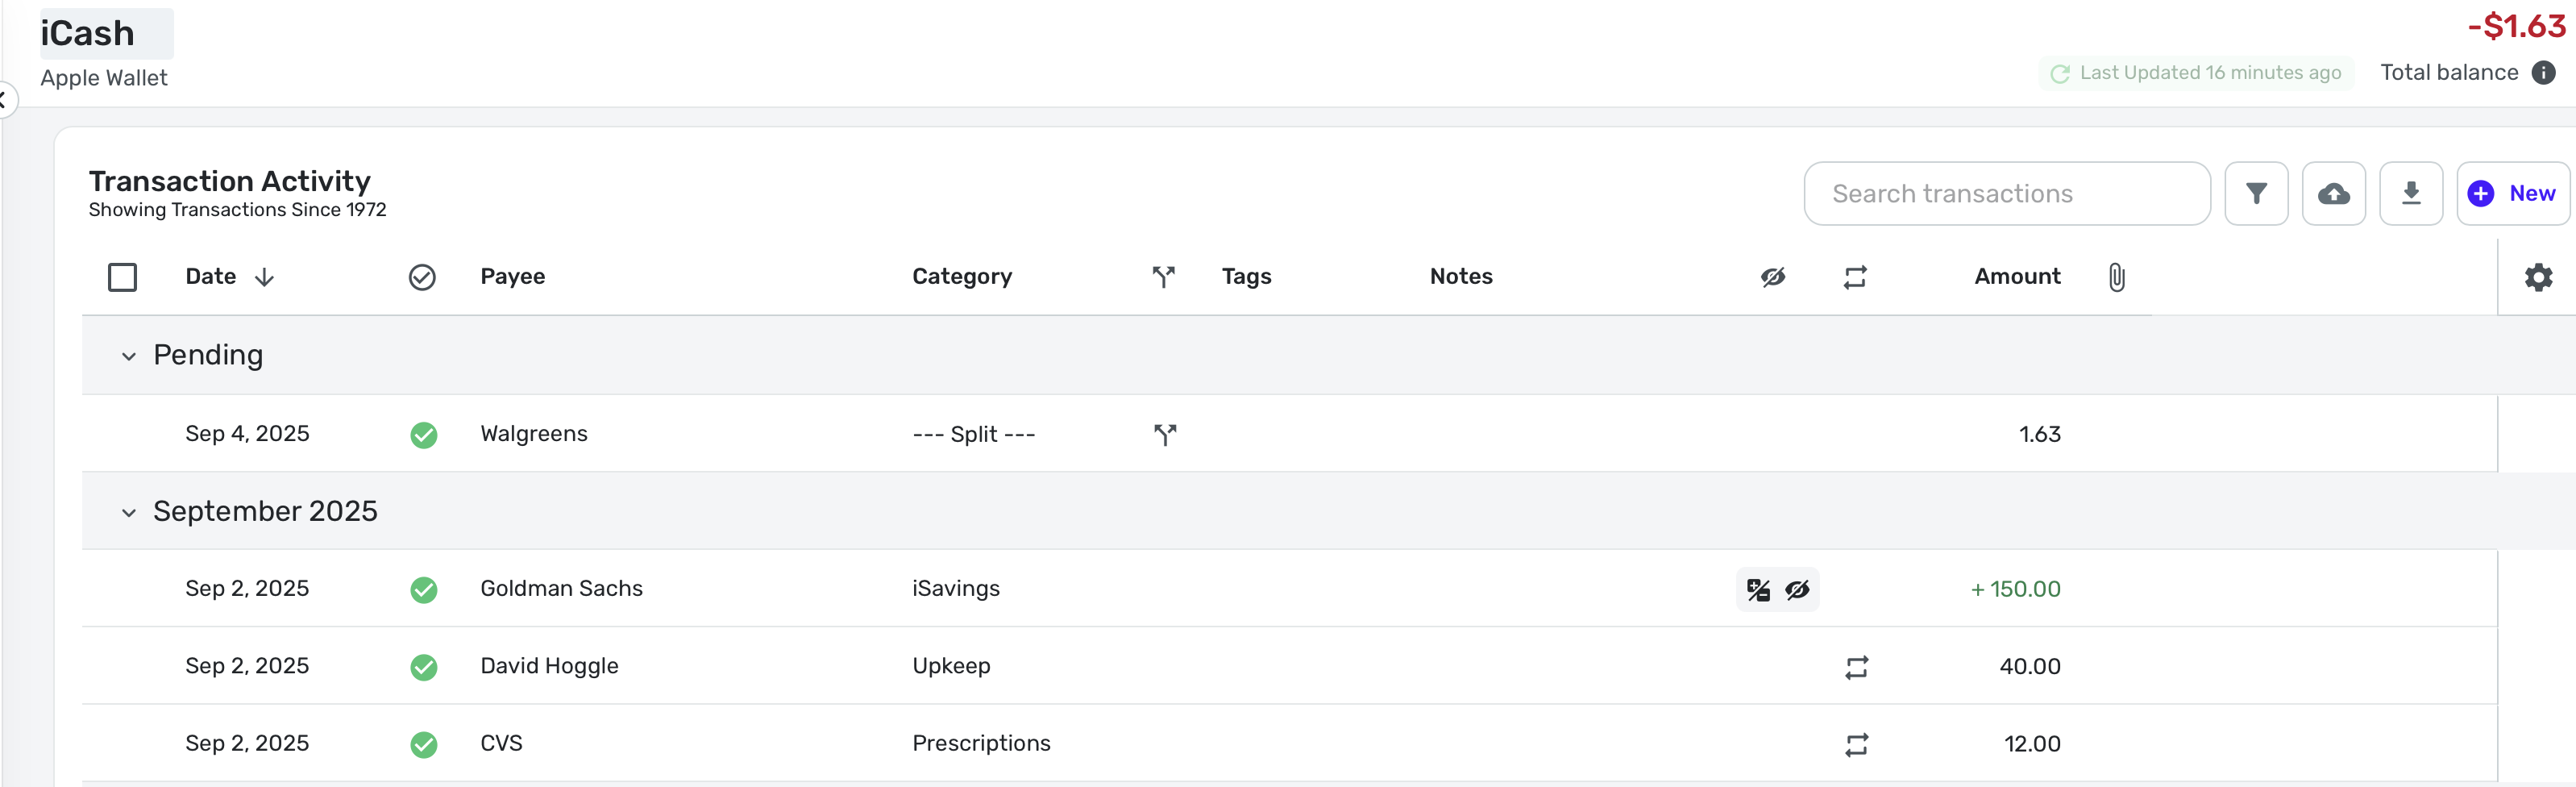Sort by the Amount column header
Image resolution: width=2576 pixels, height=787 pixels.
pos(2016,277)
